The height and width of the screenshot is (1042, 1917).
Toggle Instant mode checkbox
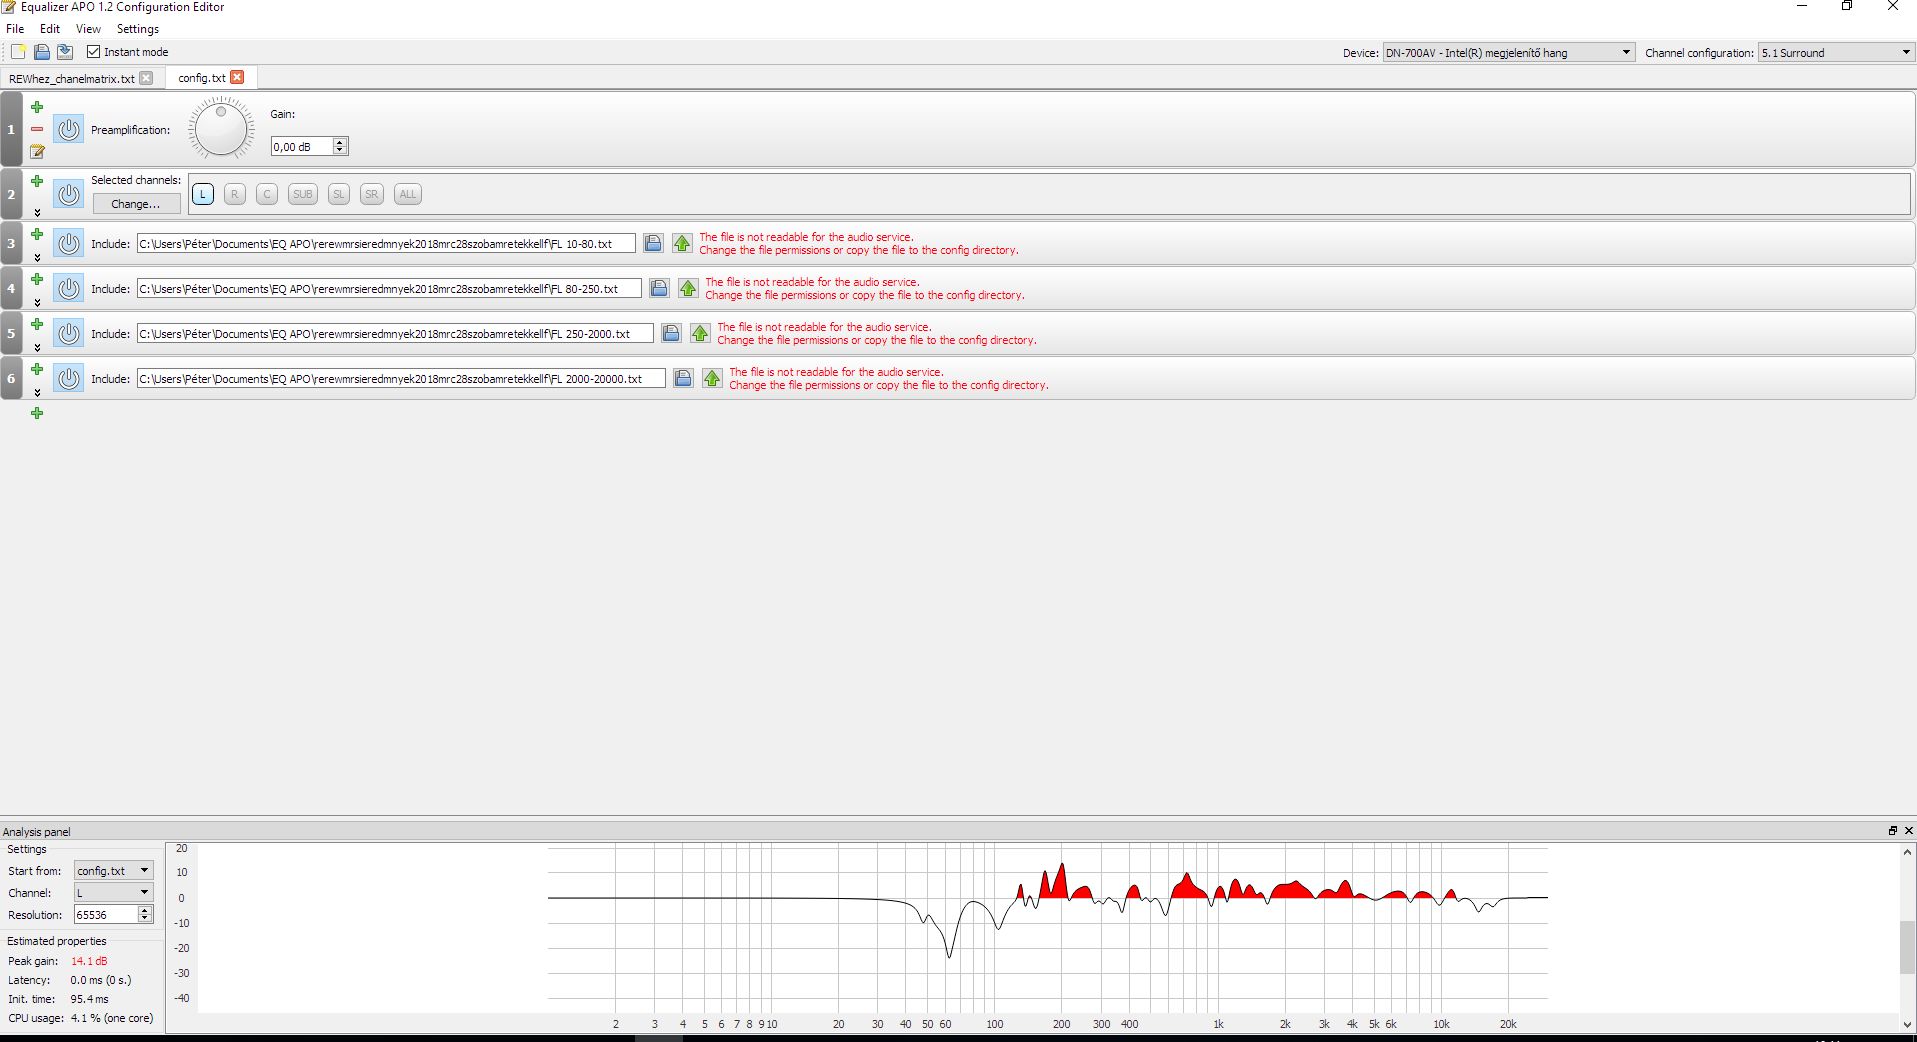pos(94,52)
